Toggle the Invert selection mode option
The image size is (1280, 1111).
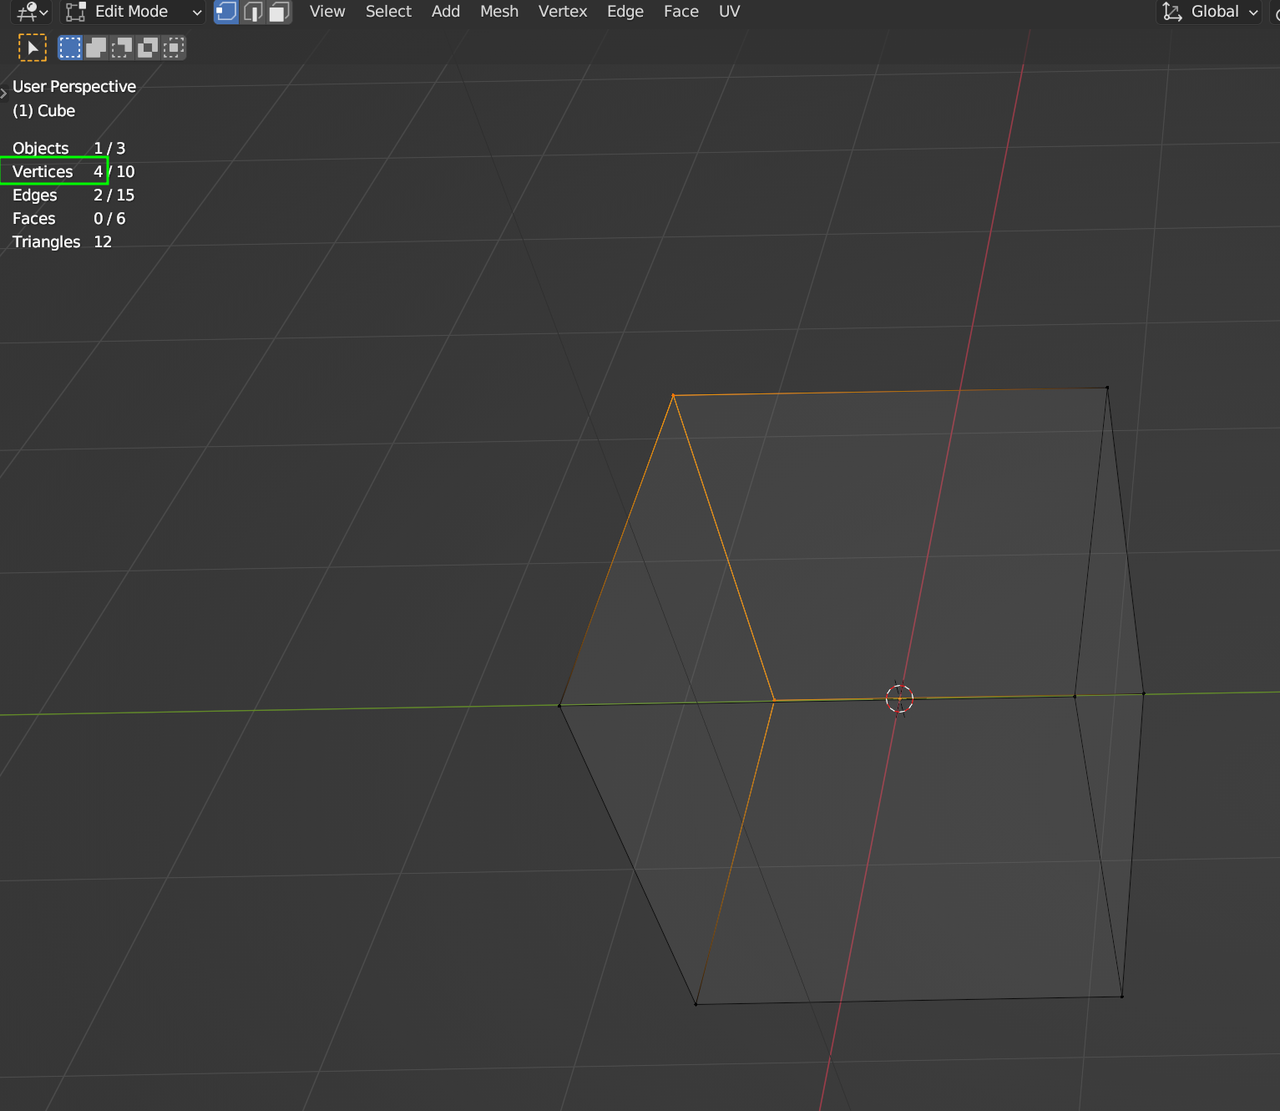coord(147,47)
